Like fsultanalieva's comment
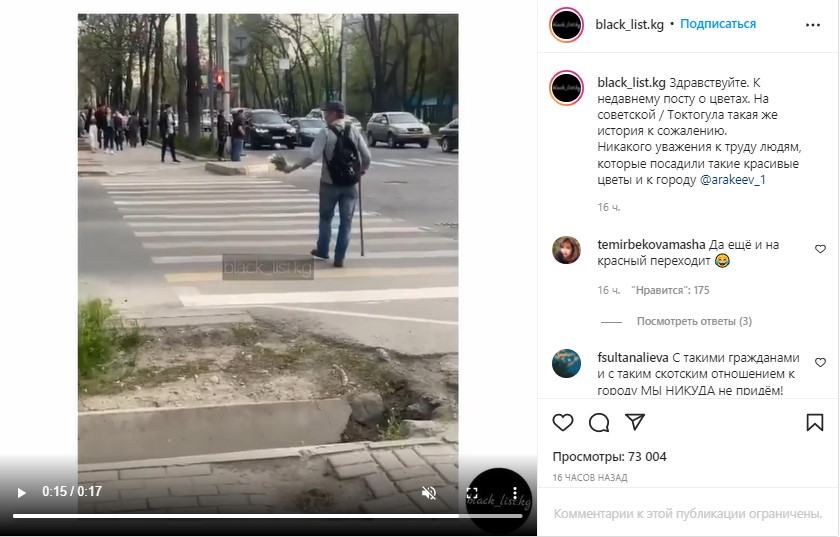 [820, 362]
